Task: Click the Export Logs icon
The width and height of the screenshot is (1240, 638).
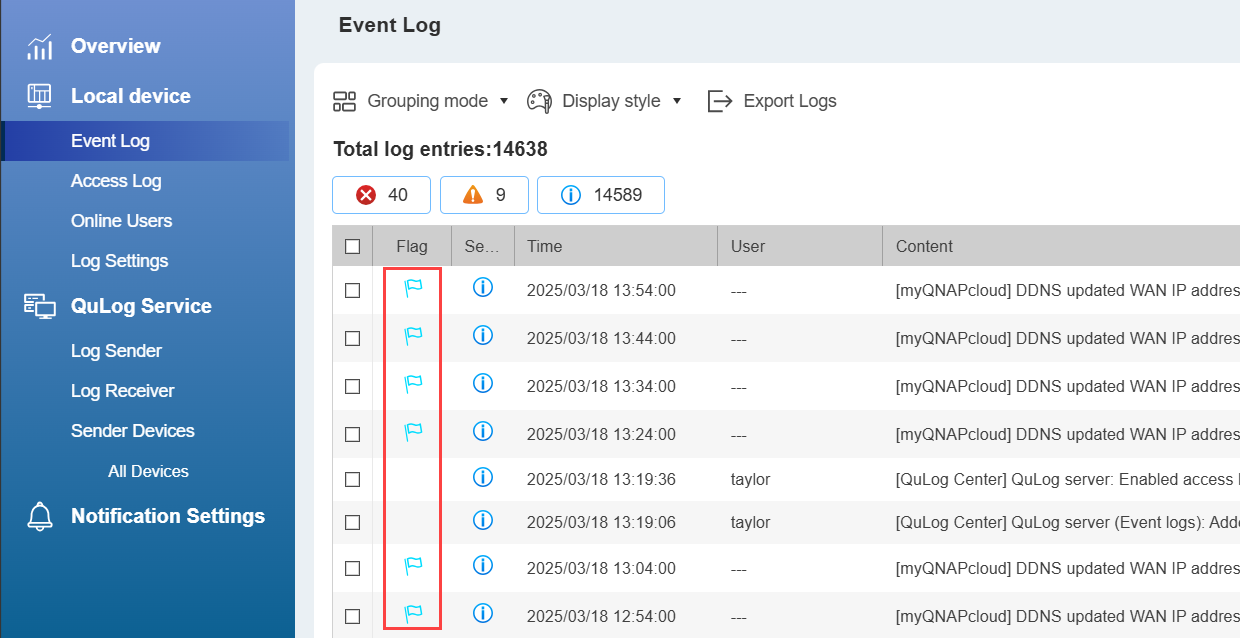Action: [x=720, y=101]
